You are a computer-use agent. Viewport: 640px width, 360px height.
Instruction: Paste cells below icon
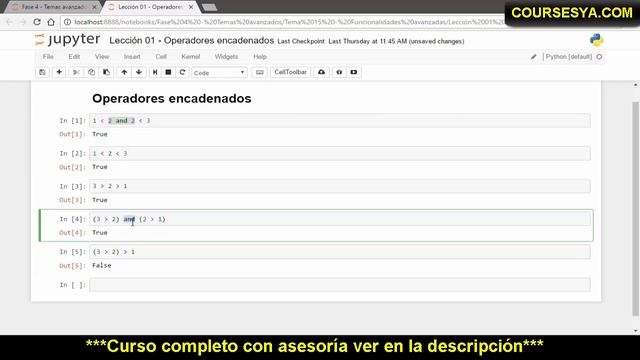107,72
